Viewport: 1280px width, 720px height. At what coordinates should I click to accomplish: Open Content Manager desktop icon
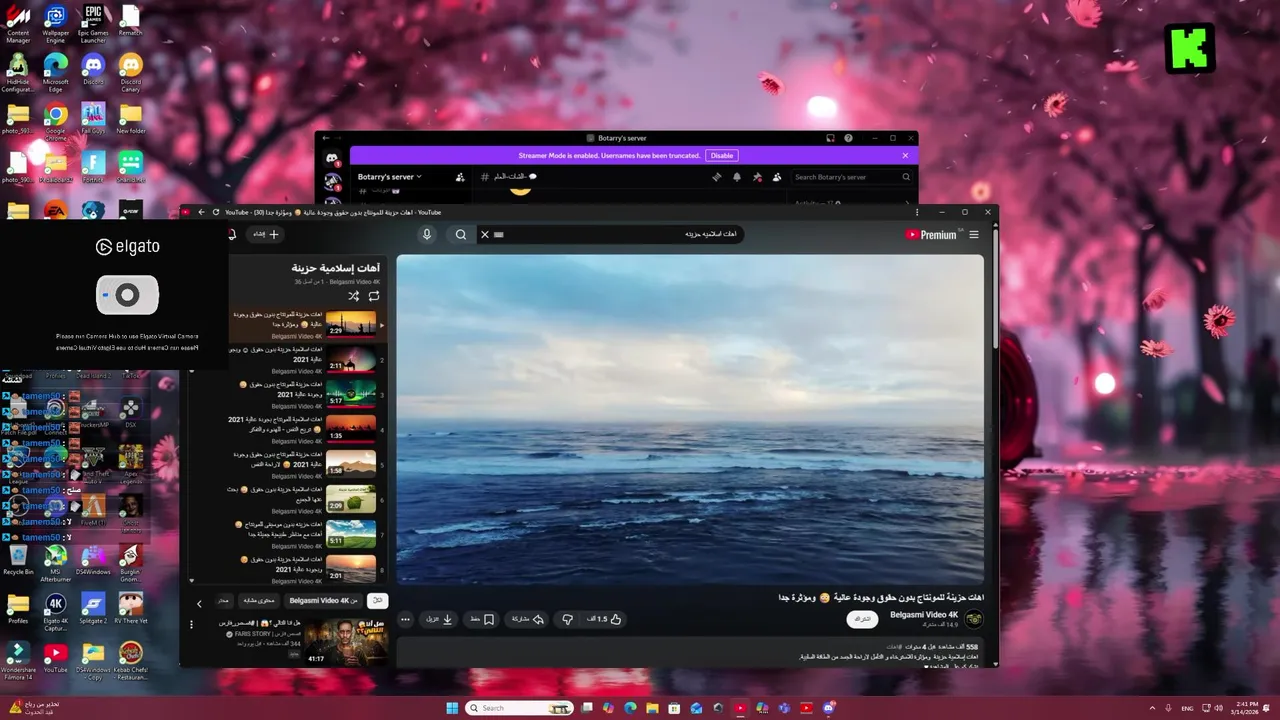click(18, 24)
